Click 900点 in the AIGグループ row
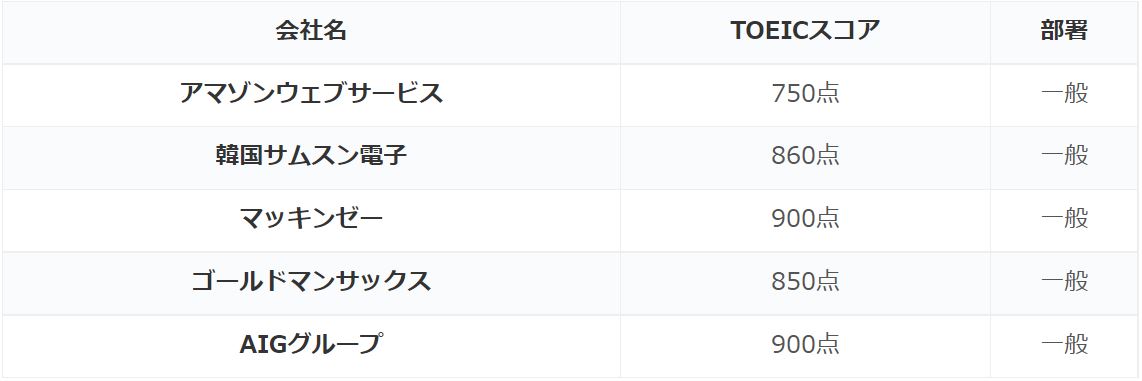This screenshot has height=381, width=1142. tap(805, 345)
